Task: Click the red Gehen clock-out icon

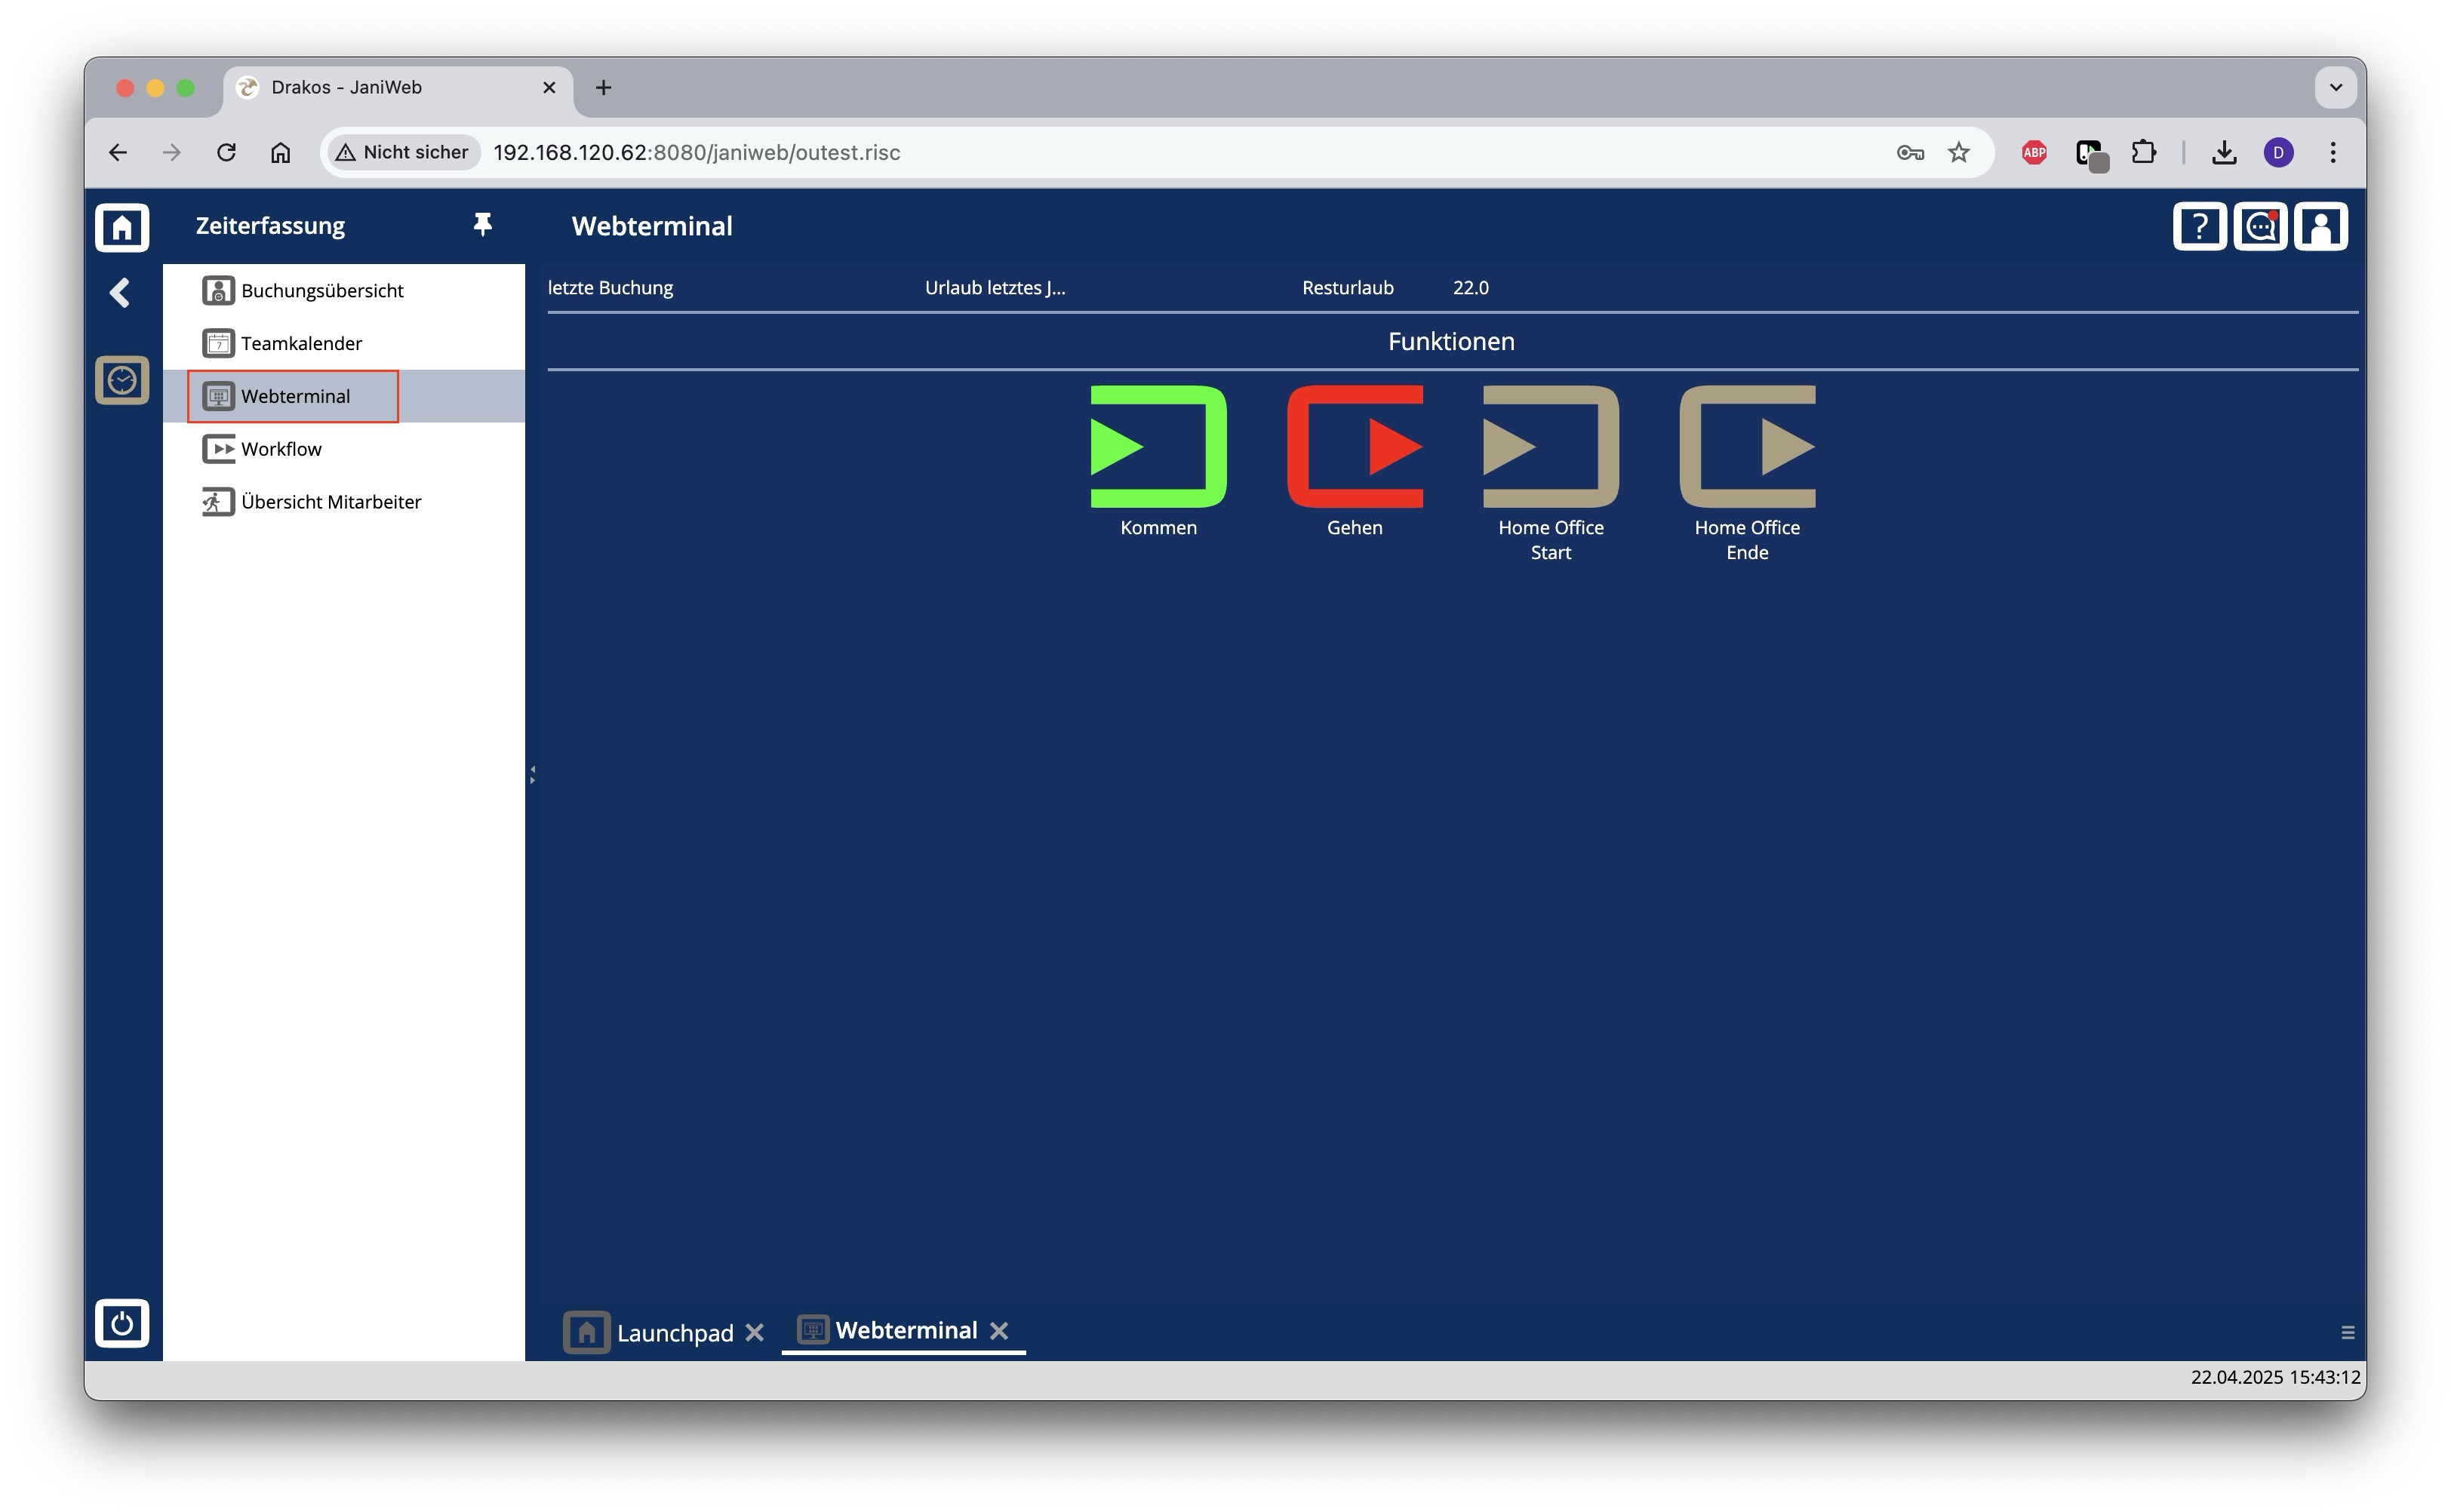Action: pos(1354,446)
